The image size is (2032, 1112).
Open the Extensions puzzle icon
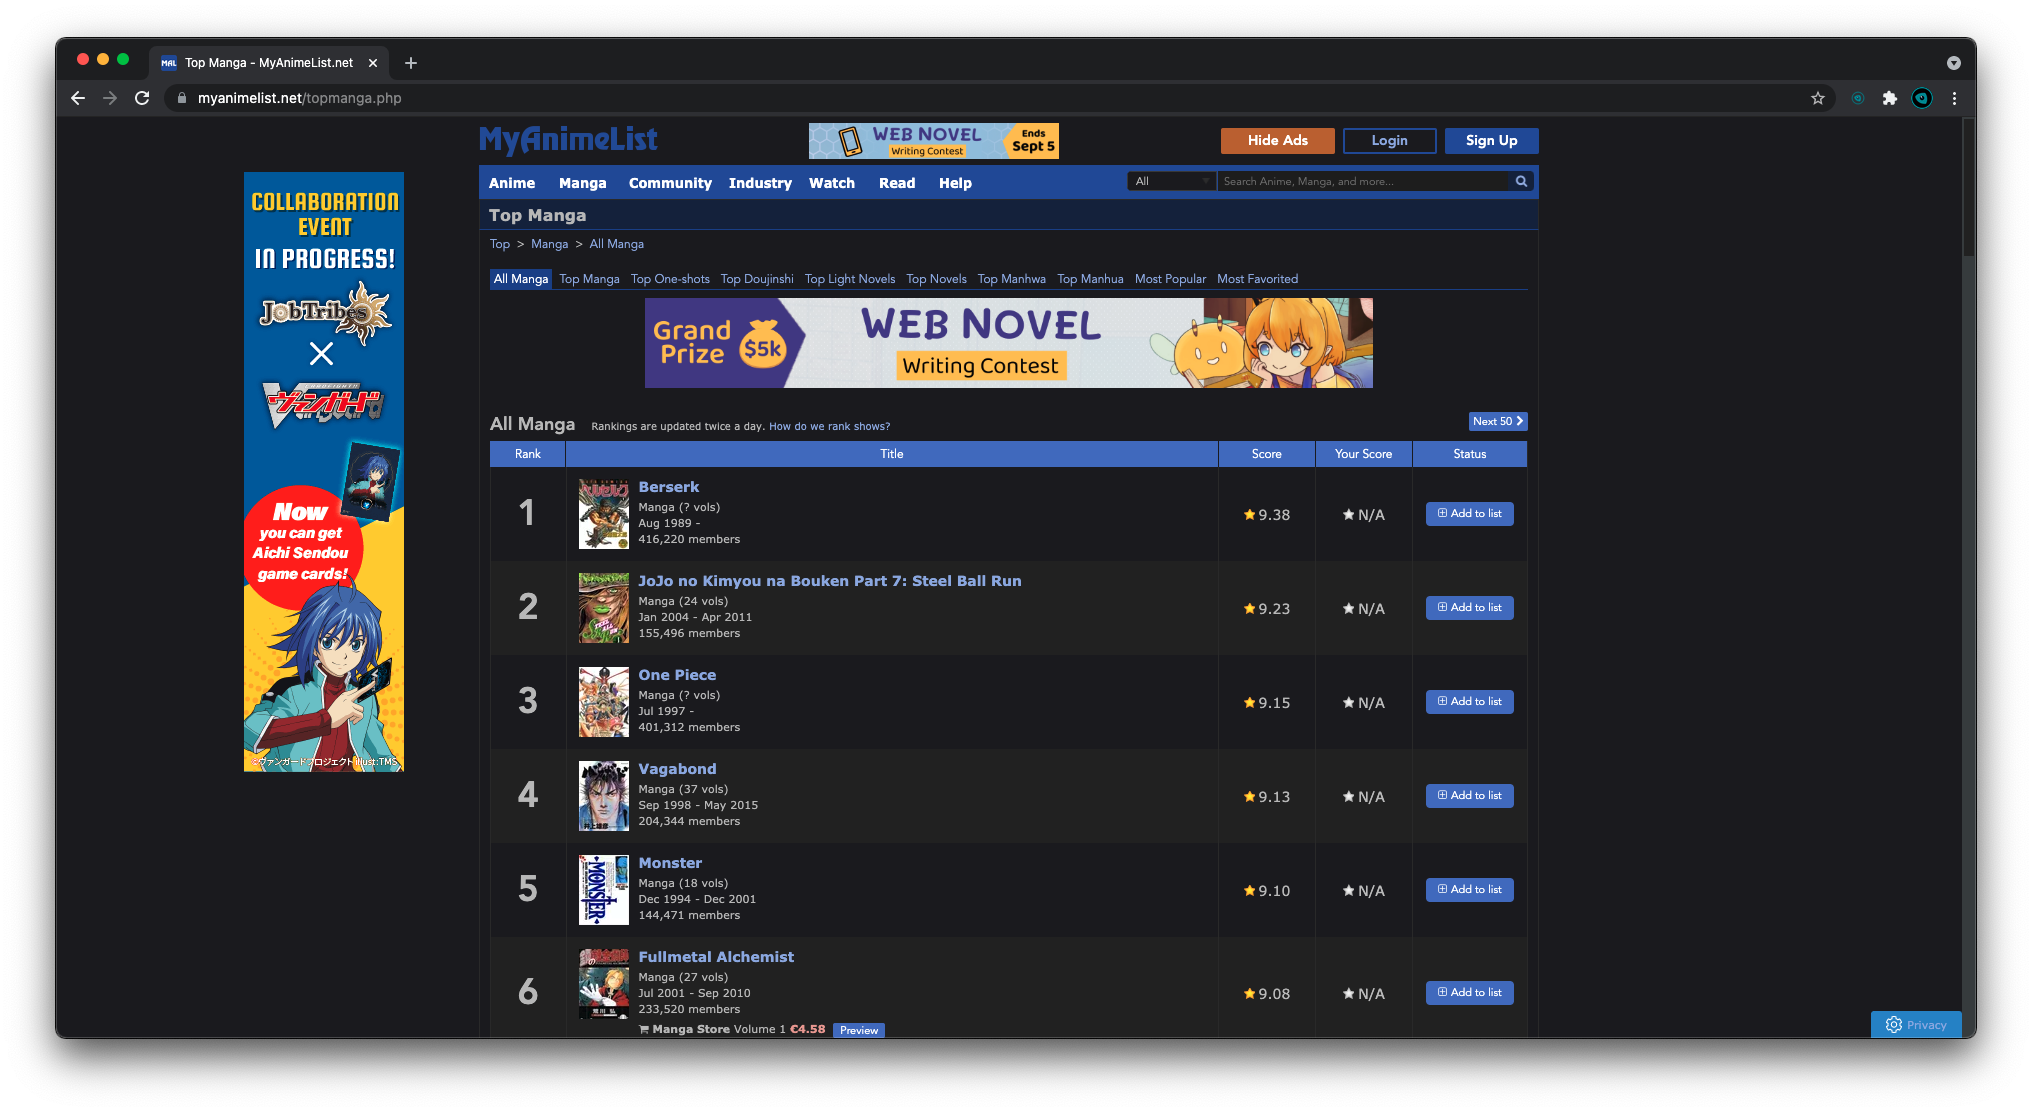1889,98
